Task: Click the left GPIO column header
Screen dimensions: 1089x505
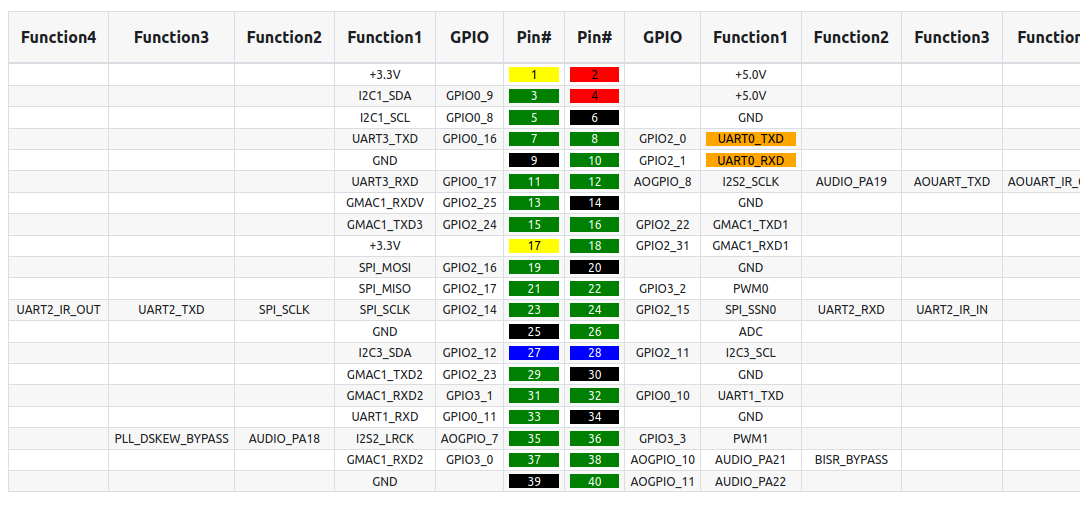Action: pyautogui.click(x=469, y=38)
